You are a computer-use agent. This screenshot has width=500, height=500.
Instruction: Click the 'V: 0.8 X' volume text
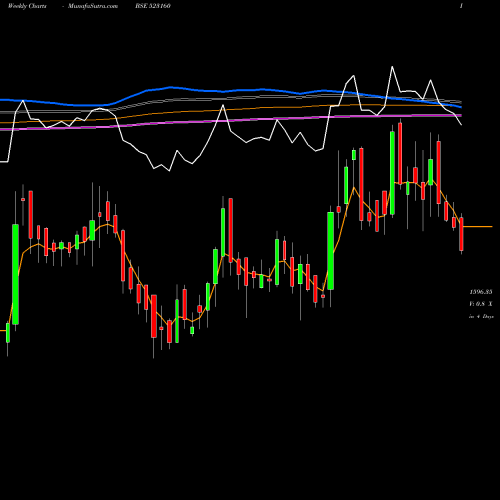(x=481, y=304)
